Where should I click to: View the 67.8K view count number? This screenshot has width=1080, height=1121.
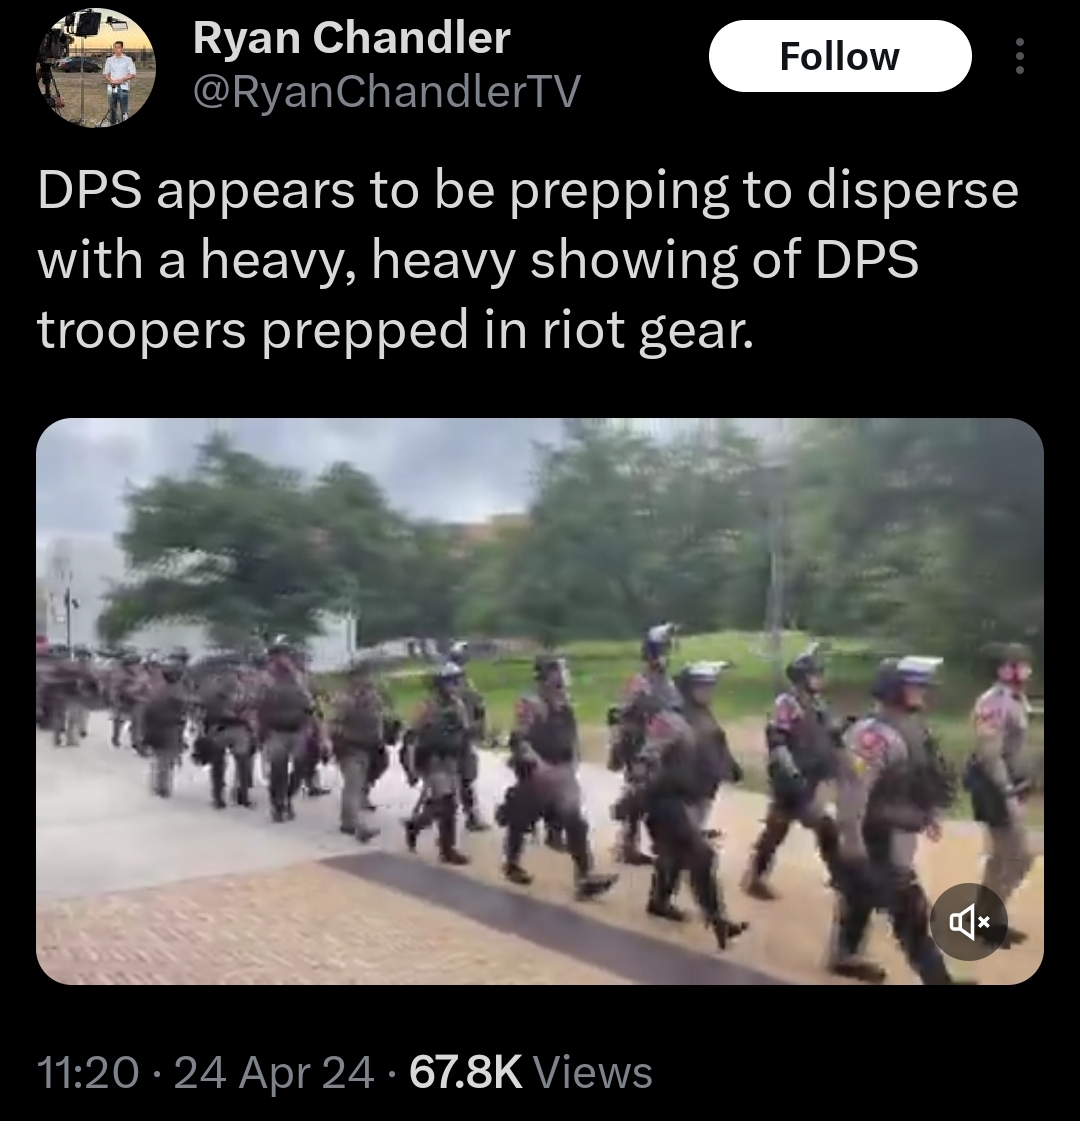(x=466, y=1072)
